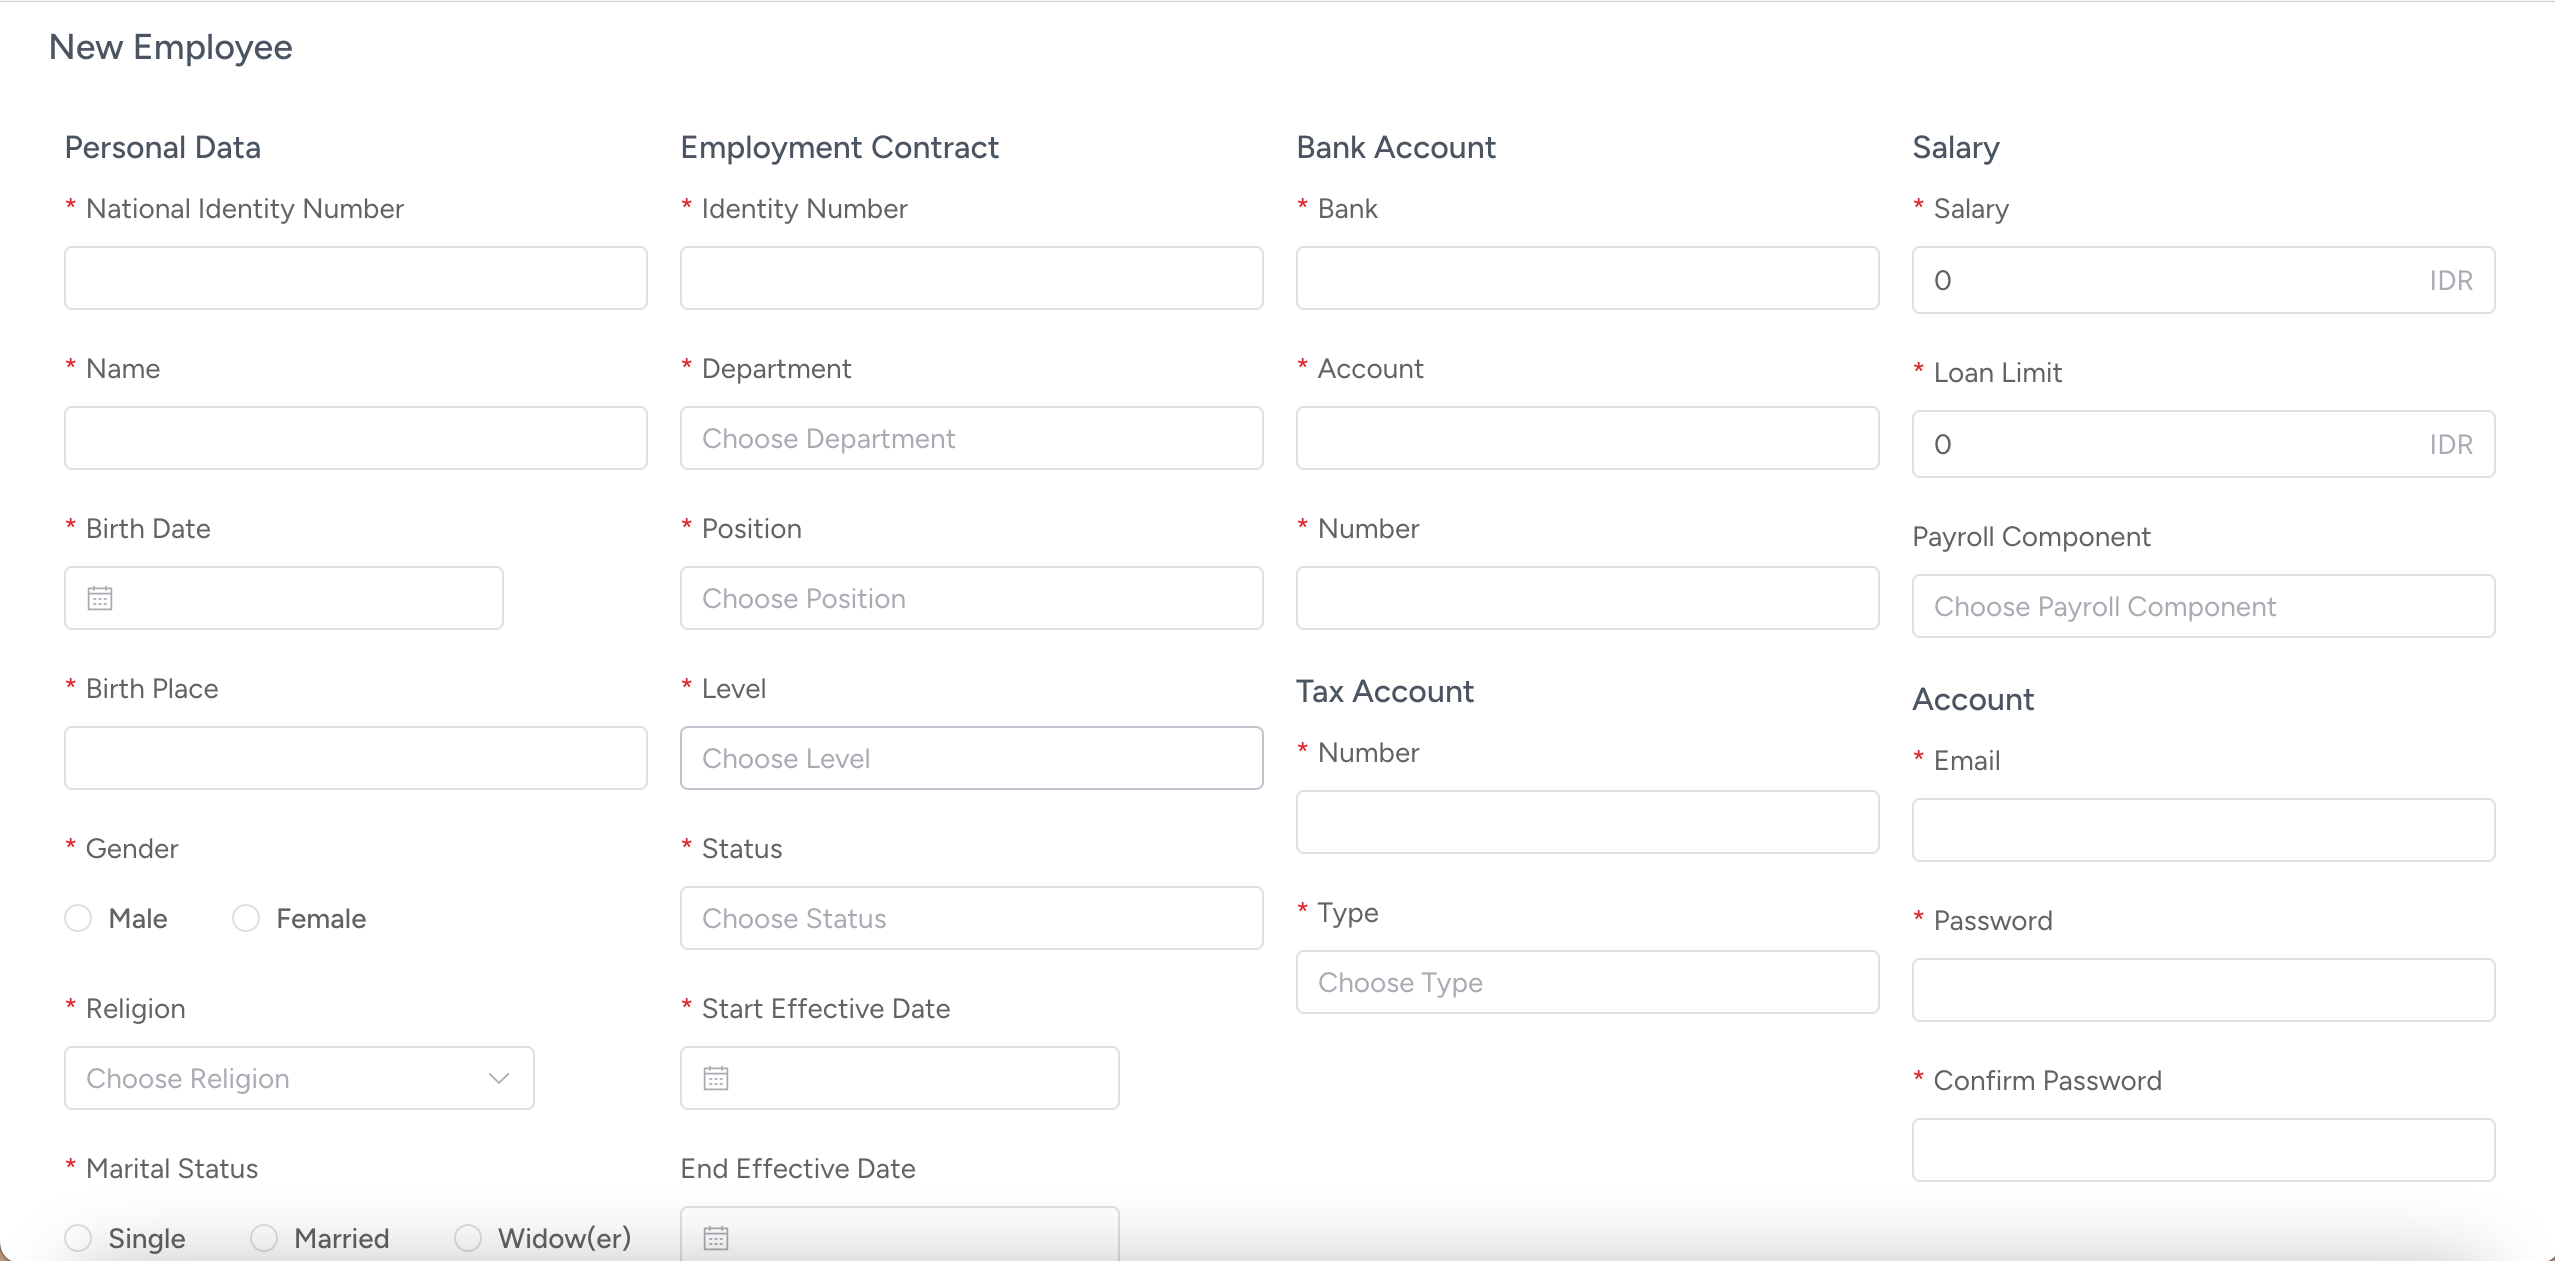Select Widow(er) marital status option
2555x1261 pixels.
coord(468,1238)
